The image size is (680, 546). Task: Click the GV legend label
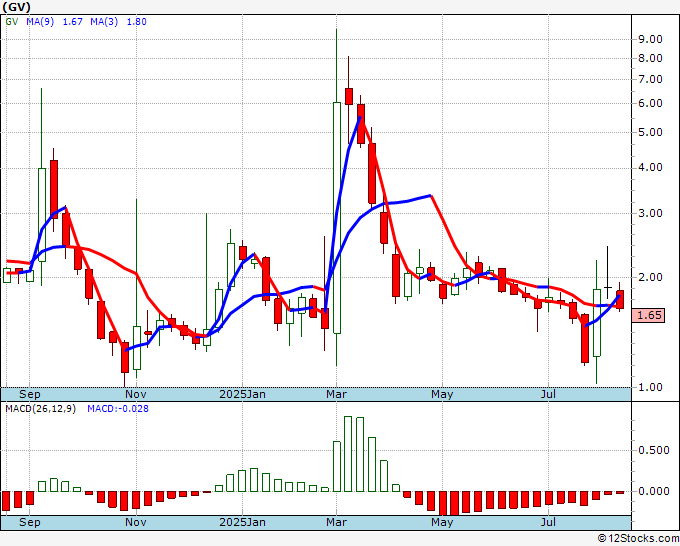coord(12,22)
